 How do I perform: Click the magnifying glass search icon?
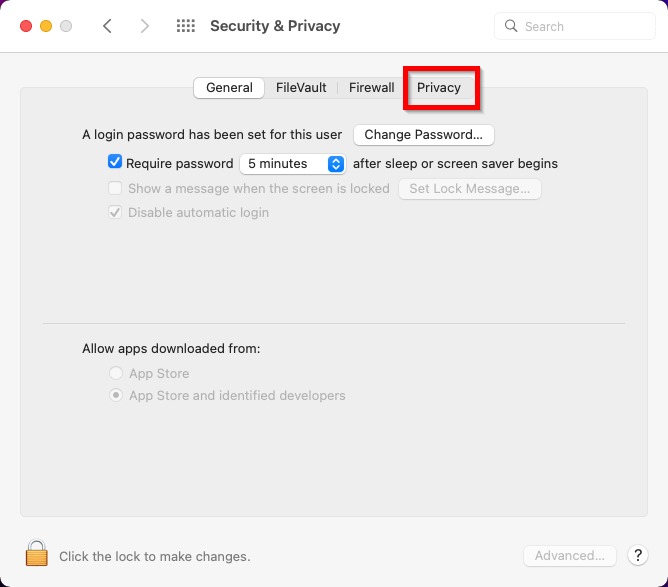512,26
